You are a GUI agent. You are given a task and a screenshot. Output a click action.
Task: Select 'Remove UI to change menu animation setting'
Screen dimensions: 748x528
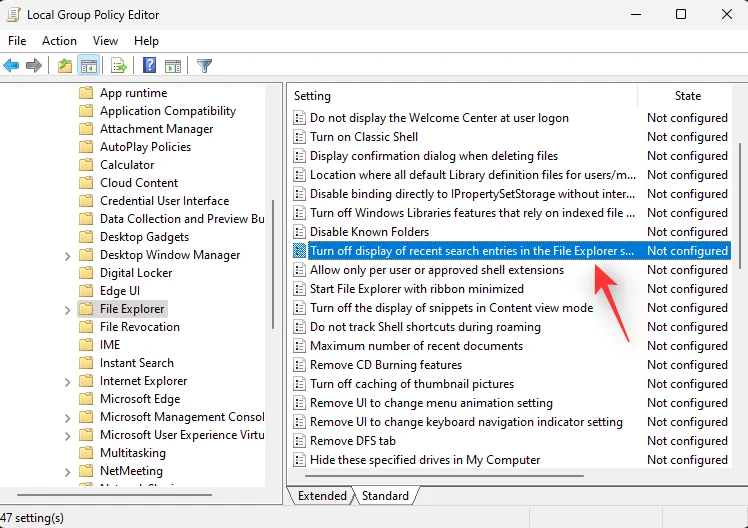click(x=431, y=403)
